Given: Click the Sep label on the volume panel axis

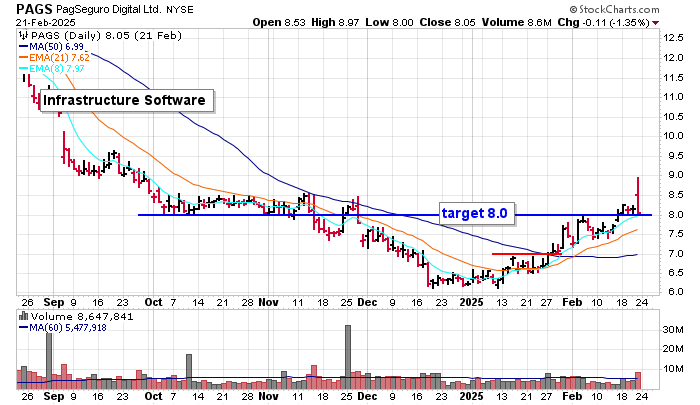Looking at the screenshot, I should point(54,396).
